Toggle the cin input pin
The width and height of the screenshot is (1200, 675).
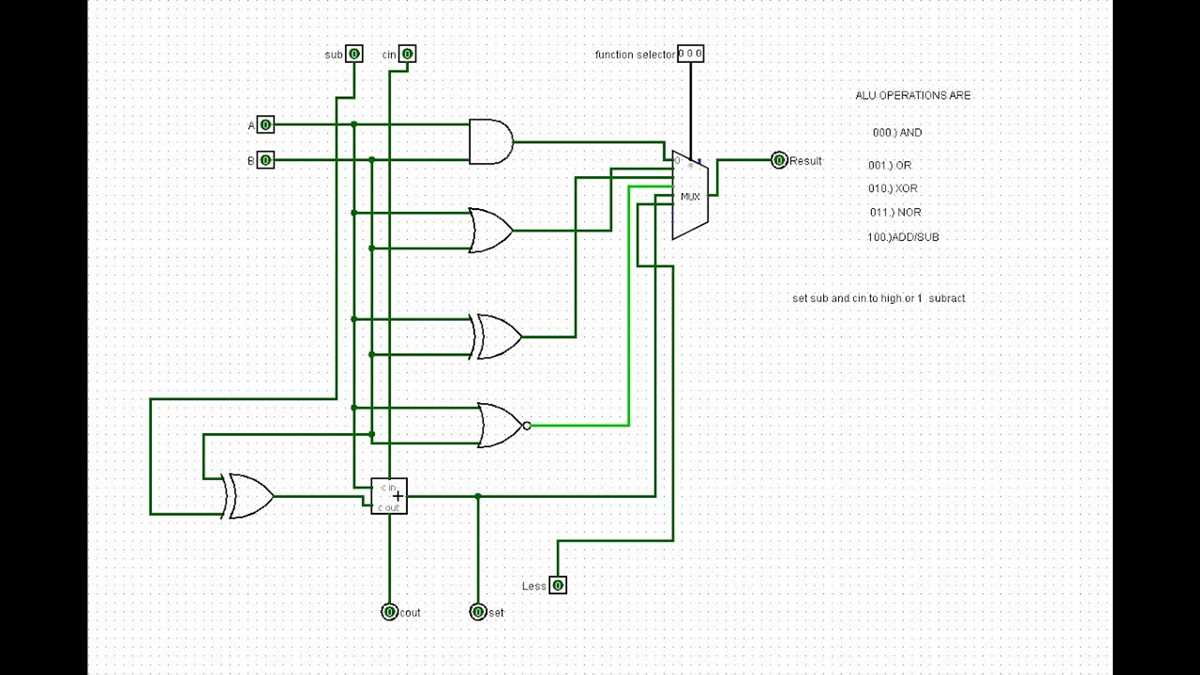tap(407, 54)
